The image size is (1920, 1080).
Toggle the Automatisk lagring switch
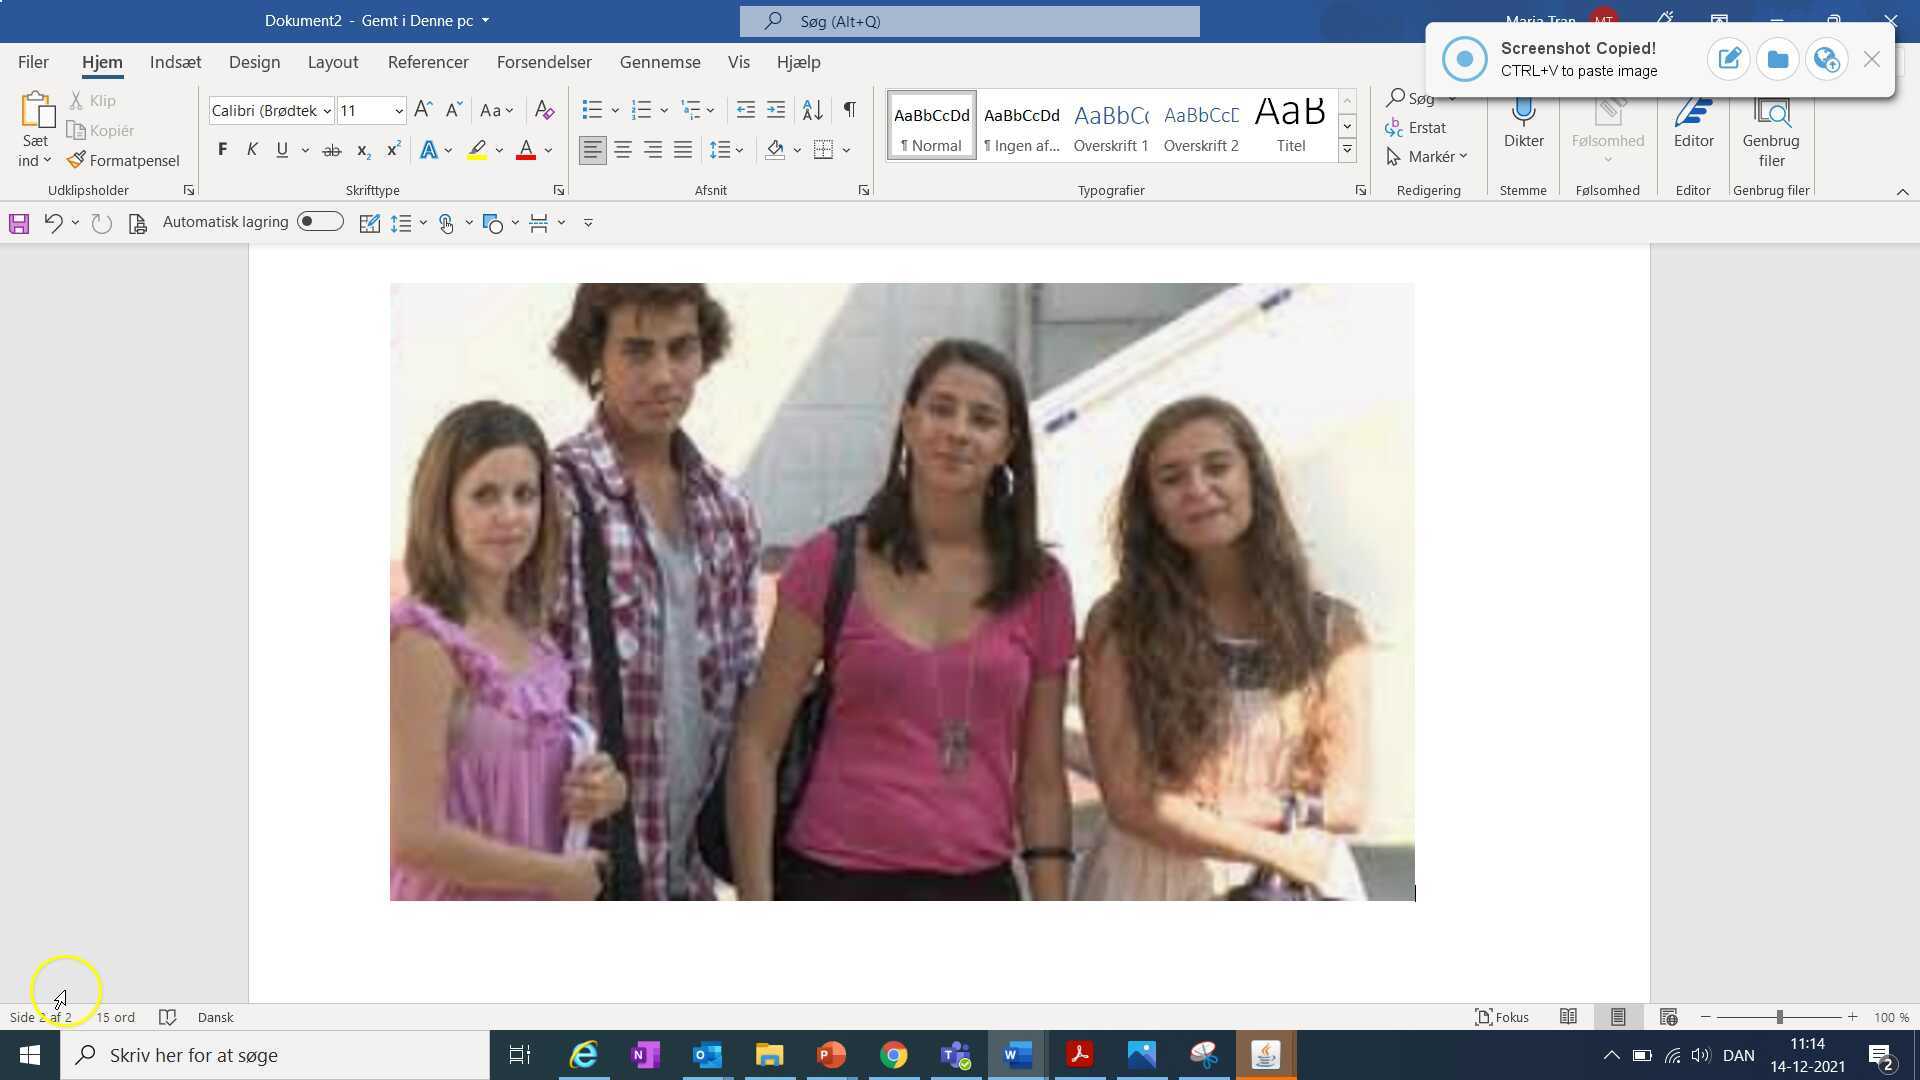[x=320, y=222]
